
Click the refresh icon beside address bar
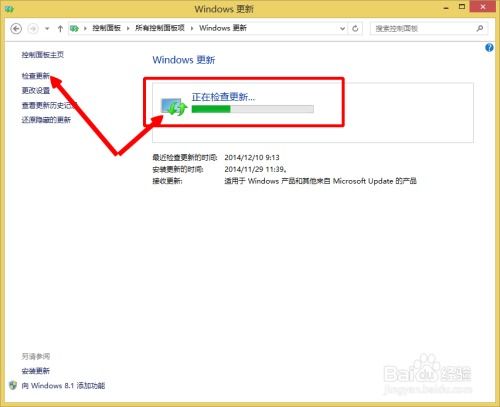point(355,29)
